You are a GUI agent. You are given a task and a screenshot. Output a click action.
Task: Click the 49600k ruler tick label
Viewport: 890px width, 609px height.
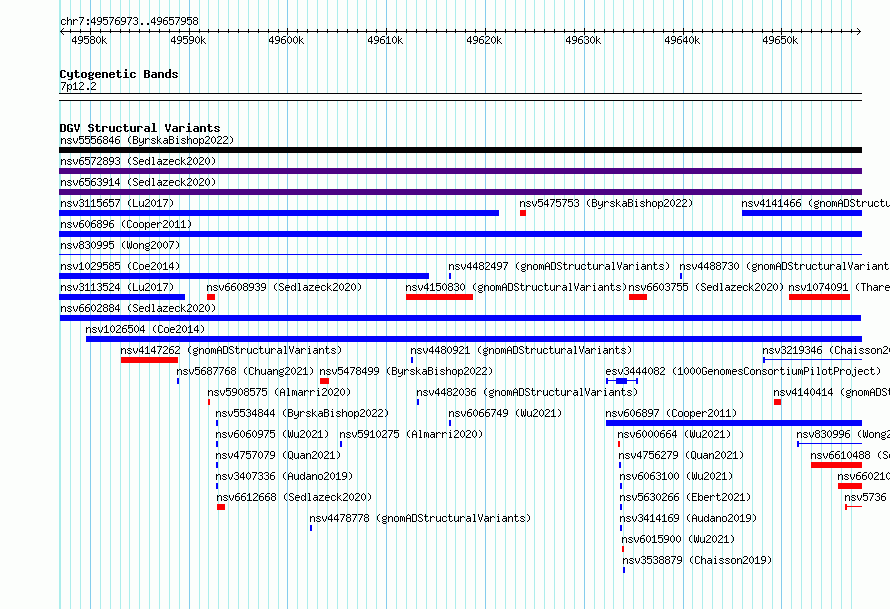(x=286, y=40)
